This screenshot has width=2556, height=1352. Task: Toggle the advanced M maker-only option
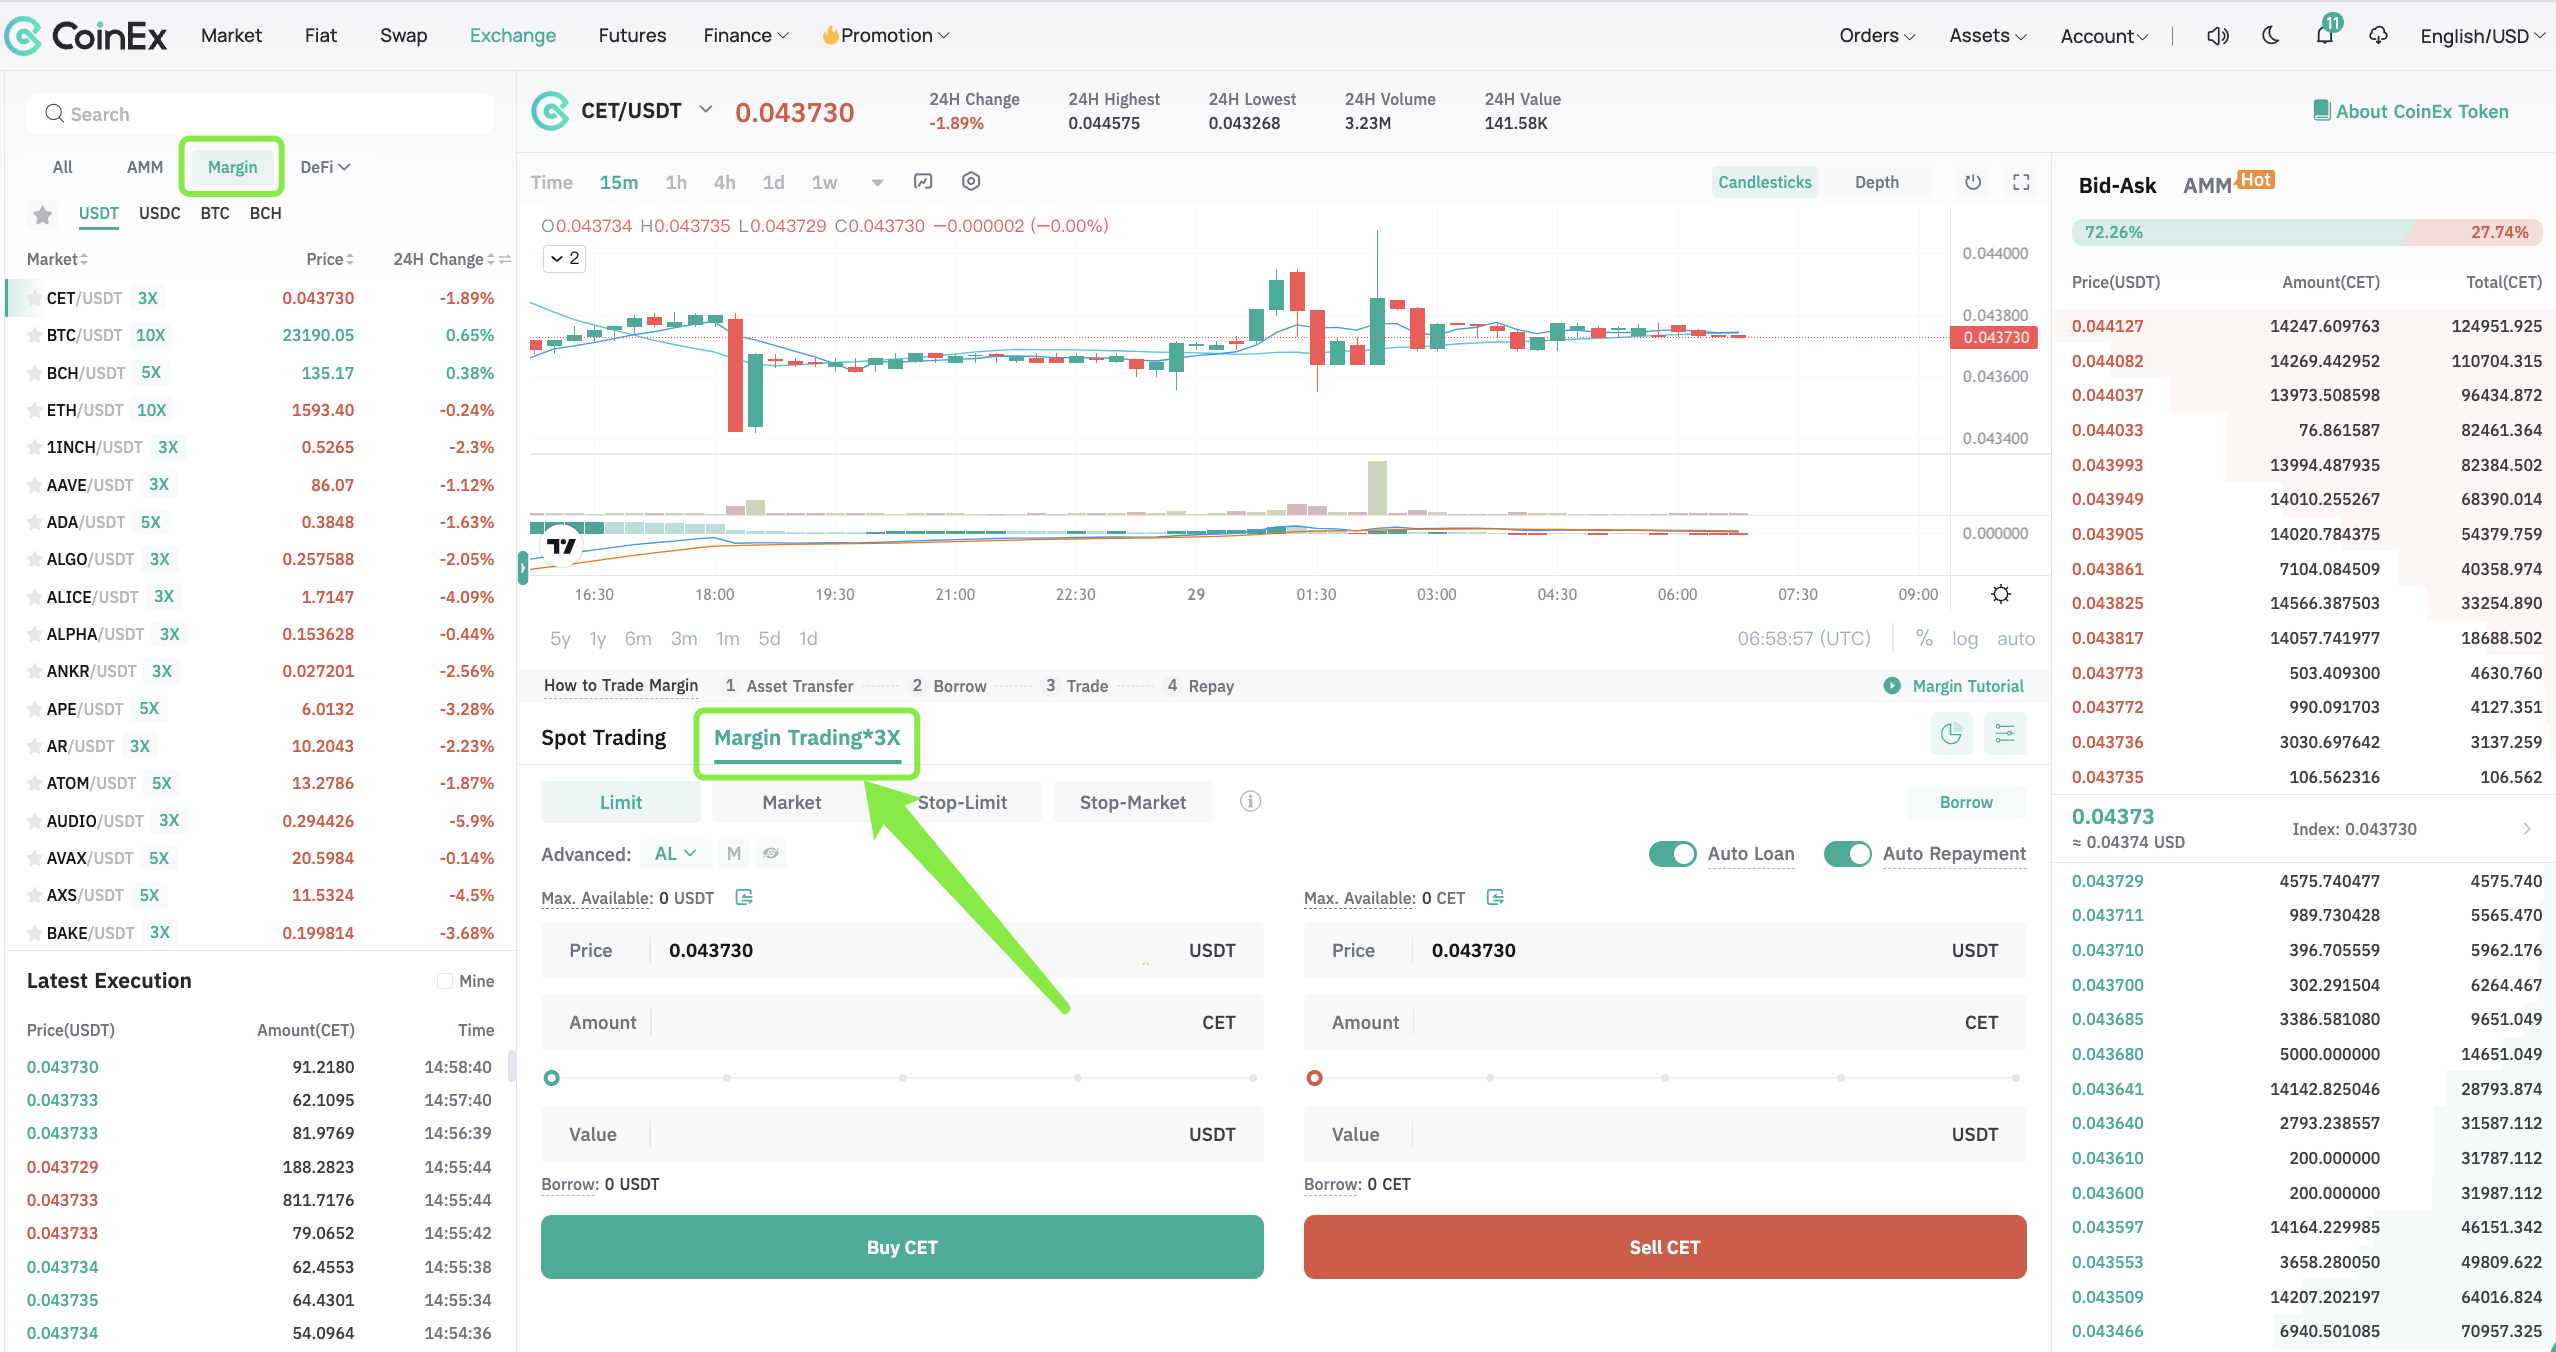tap(734, 854)
